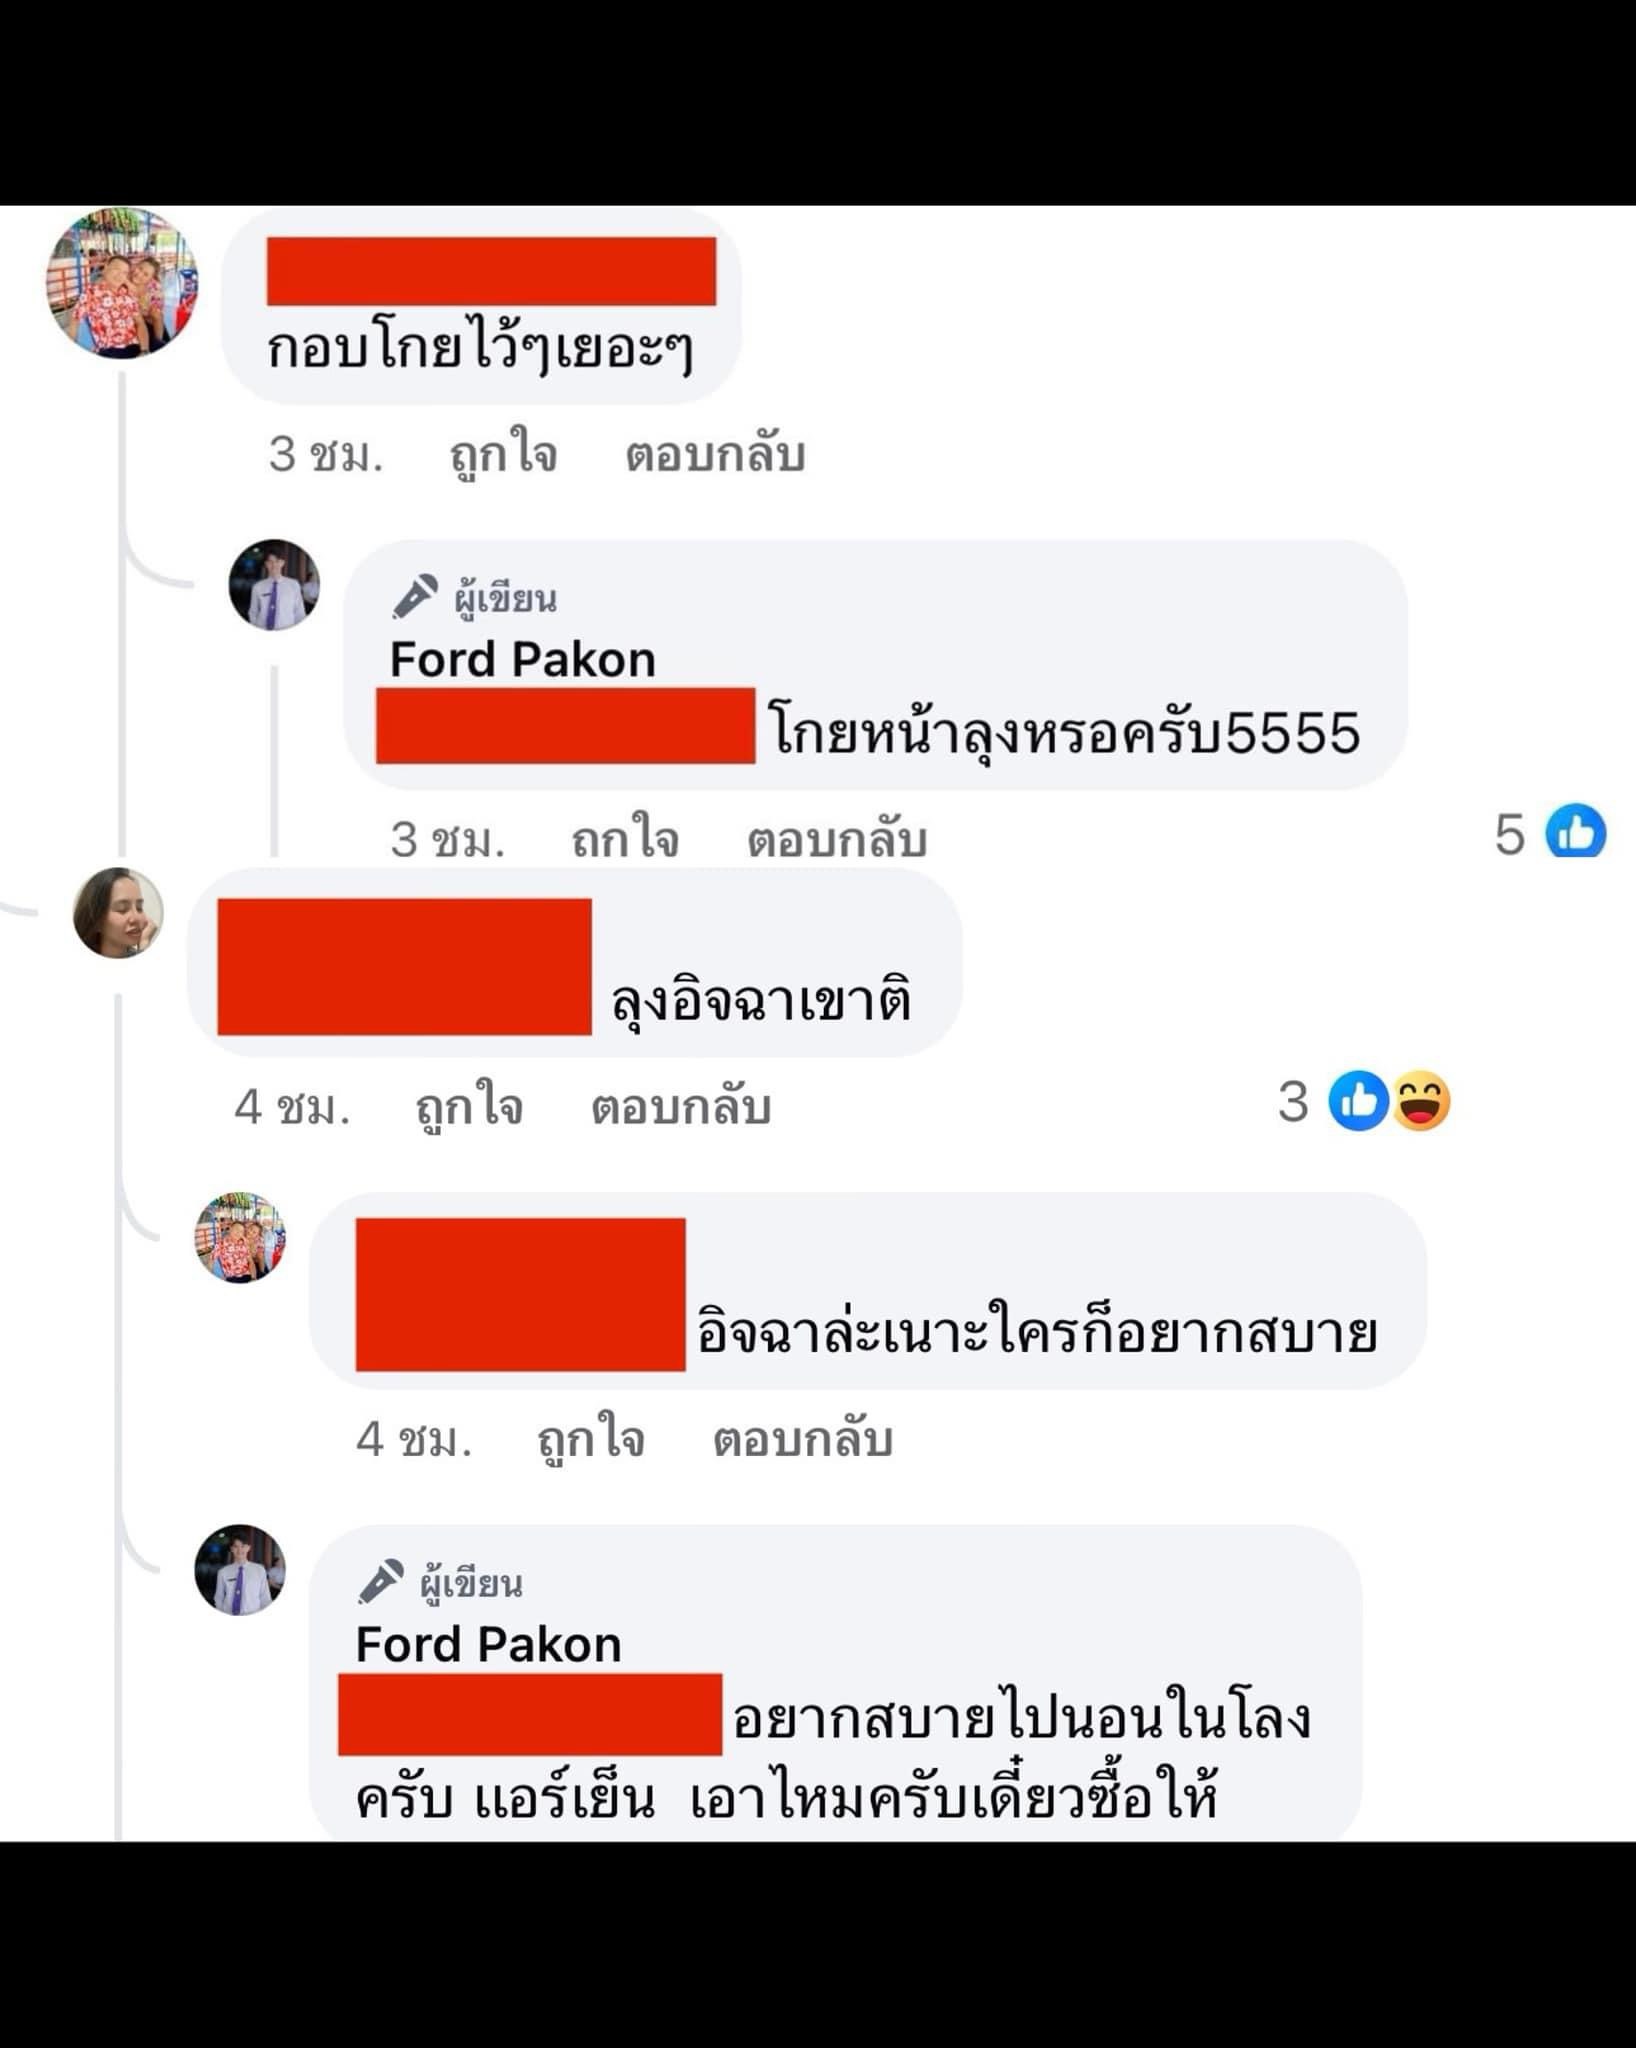Screen dimensions: 1636x2048
Task: Open Ford Pakon's avatar on the โกยหน้าลุง reply
Action: (x=275, y=585)
